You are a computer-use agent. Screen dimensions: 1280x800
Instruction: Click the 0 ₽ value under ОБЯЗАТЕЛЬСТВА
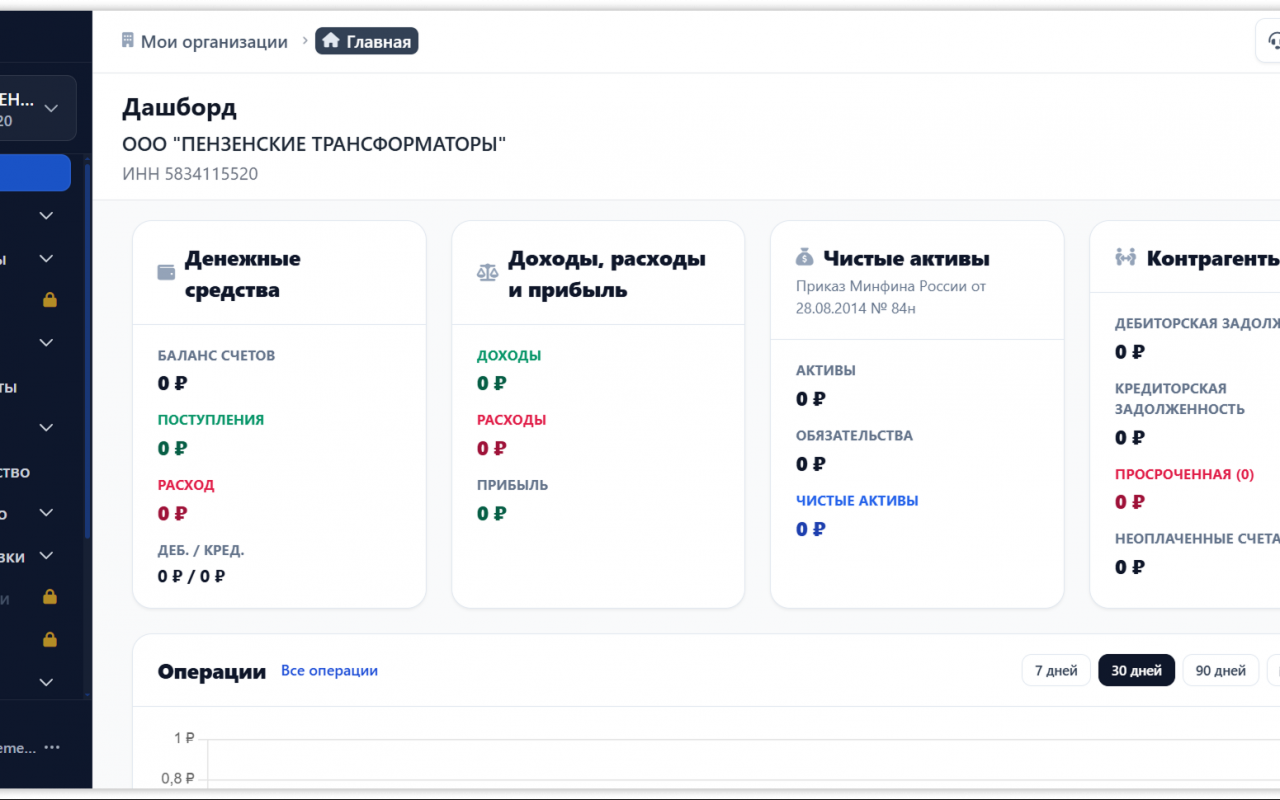(x=810, y=464)
